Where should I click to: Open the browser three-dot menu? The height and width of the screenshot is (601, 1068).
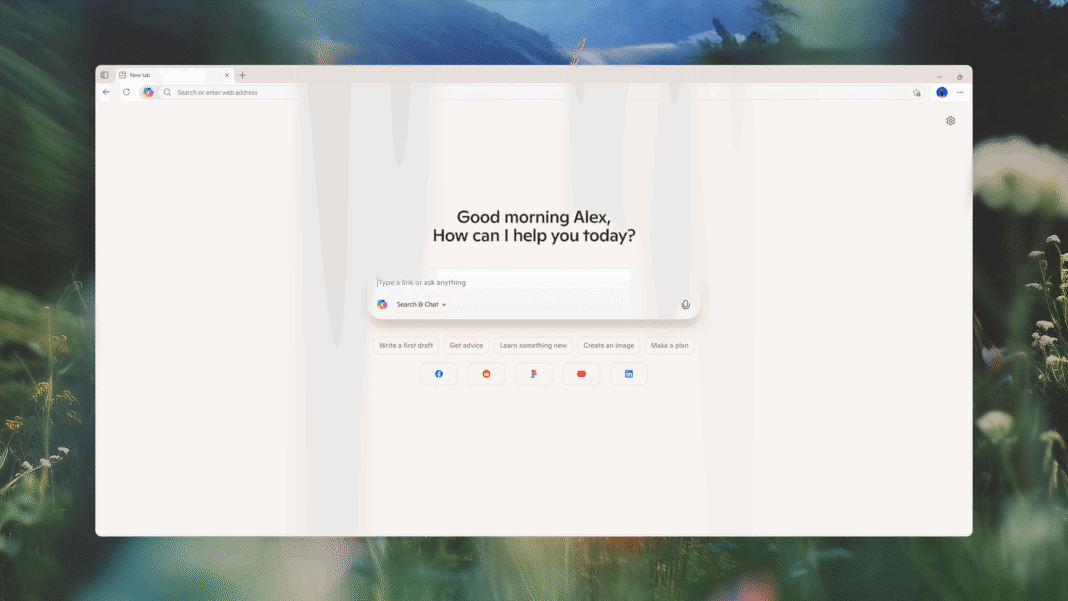pos(959,91)
